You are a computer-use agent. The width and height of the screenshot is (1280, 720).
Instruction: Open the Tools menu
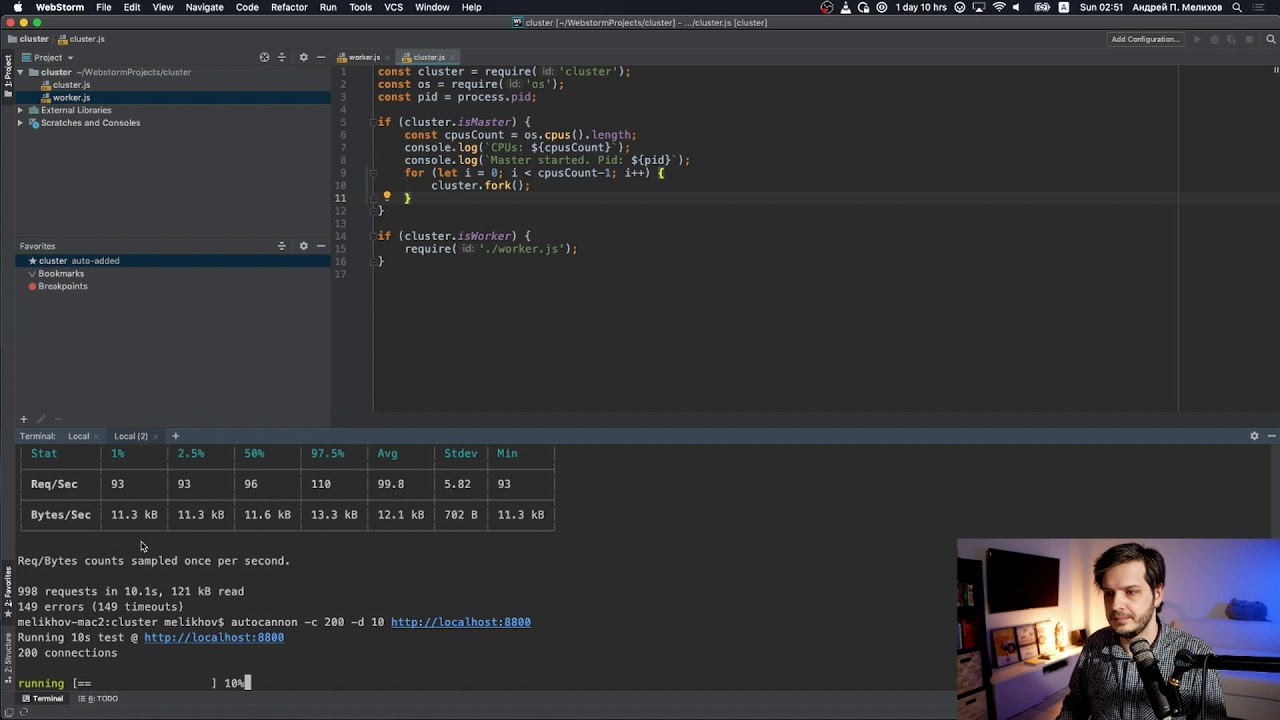click(x=361, y=7)
